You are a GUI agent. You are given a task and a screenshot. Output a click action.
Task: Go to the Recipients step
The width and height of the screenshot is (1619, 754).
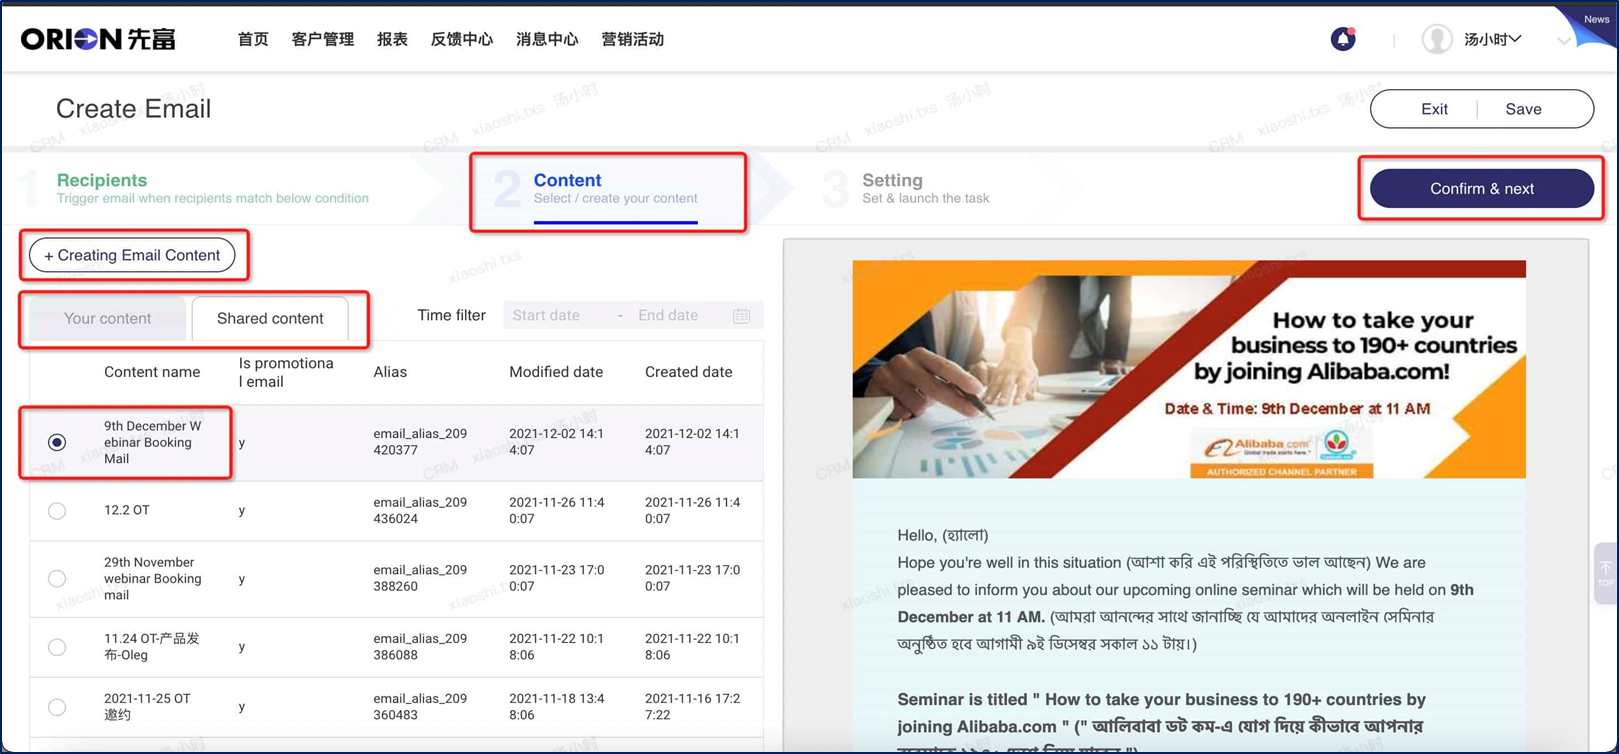tap(212, 188)
